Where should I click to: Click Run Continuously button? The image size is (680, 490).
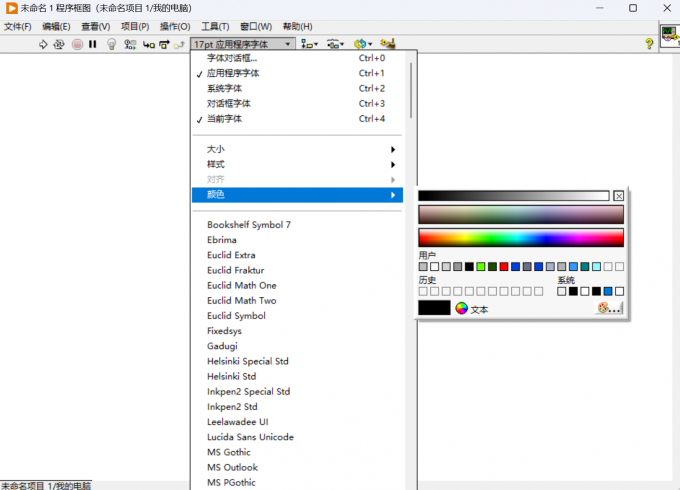pyautogui.click(x=59, y=44)
